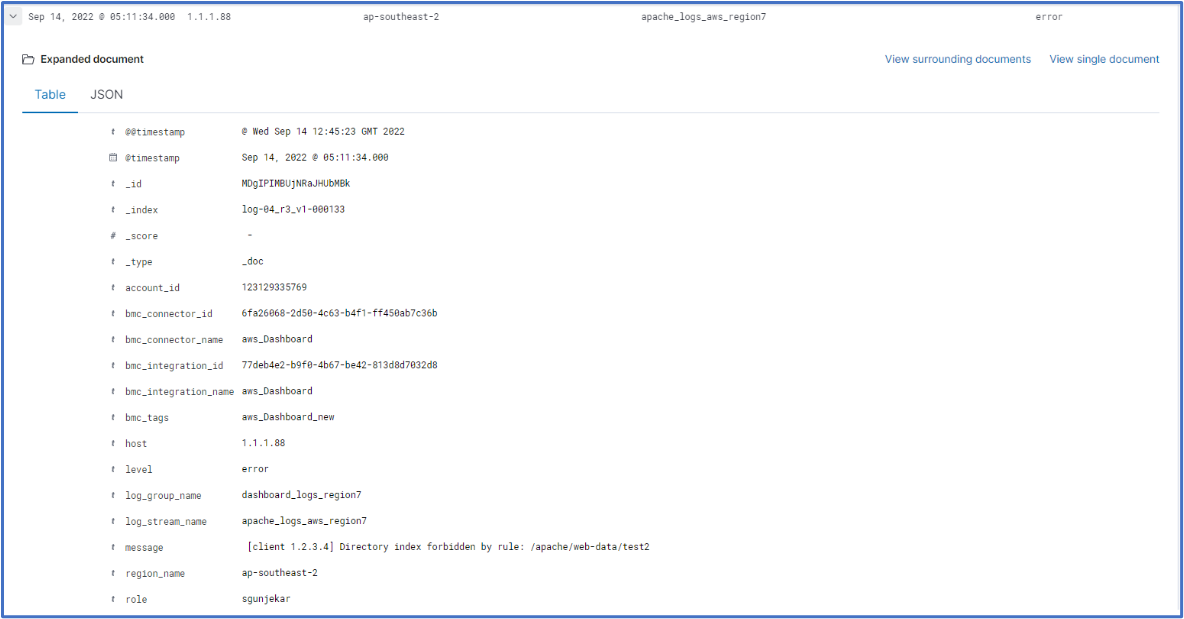
Task: Click the level value error in table
Action: click(x=255, y=469)
